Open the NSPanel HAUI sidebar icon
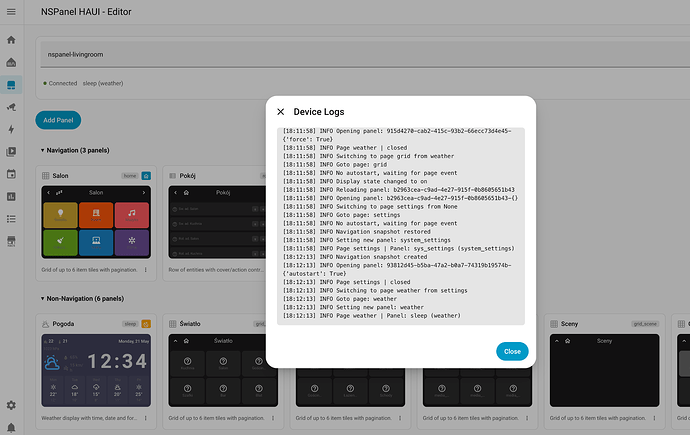 click(x=11, y=85)
